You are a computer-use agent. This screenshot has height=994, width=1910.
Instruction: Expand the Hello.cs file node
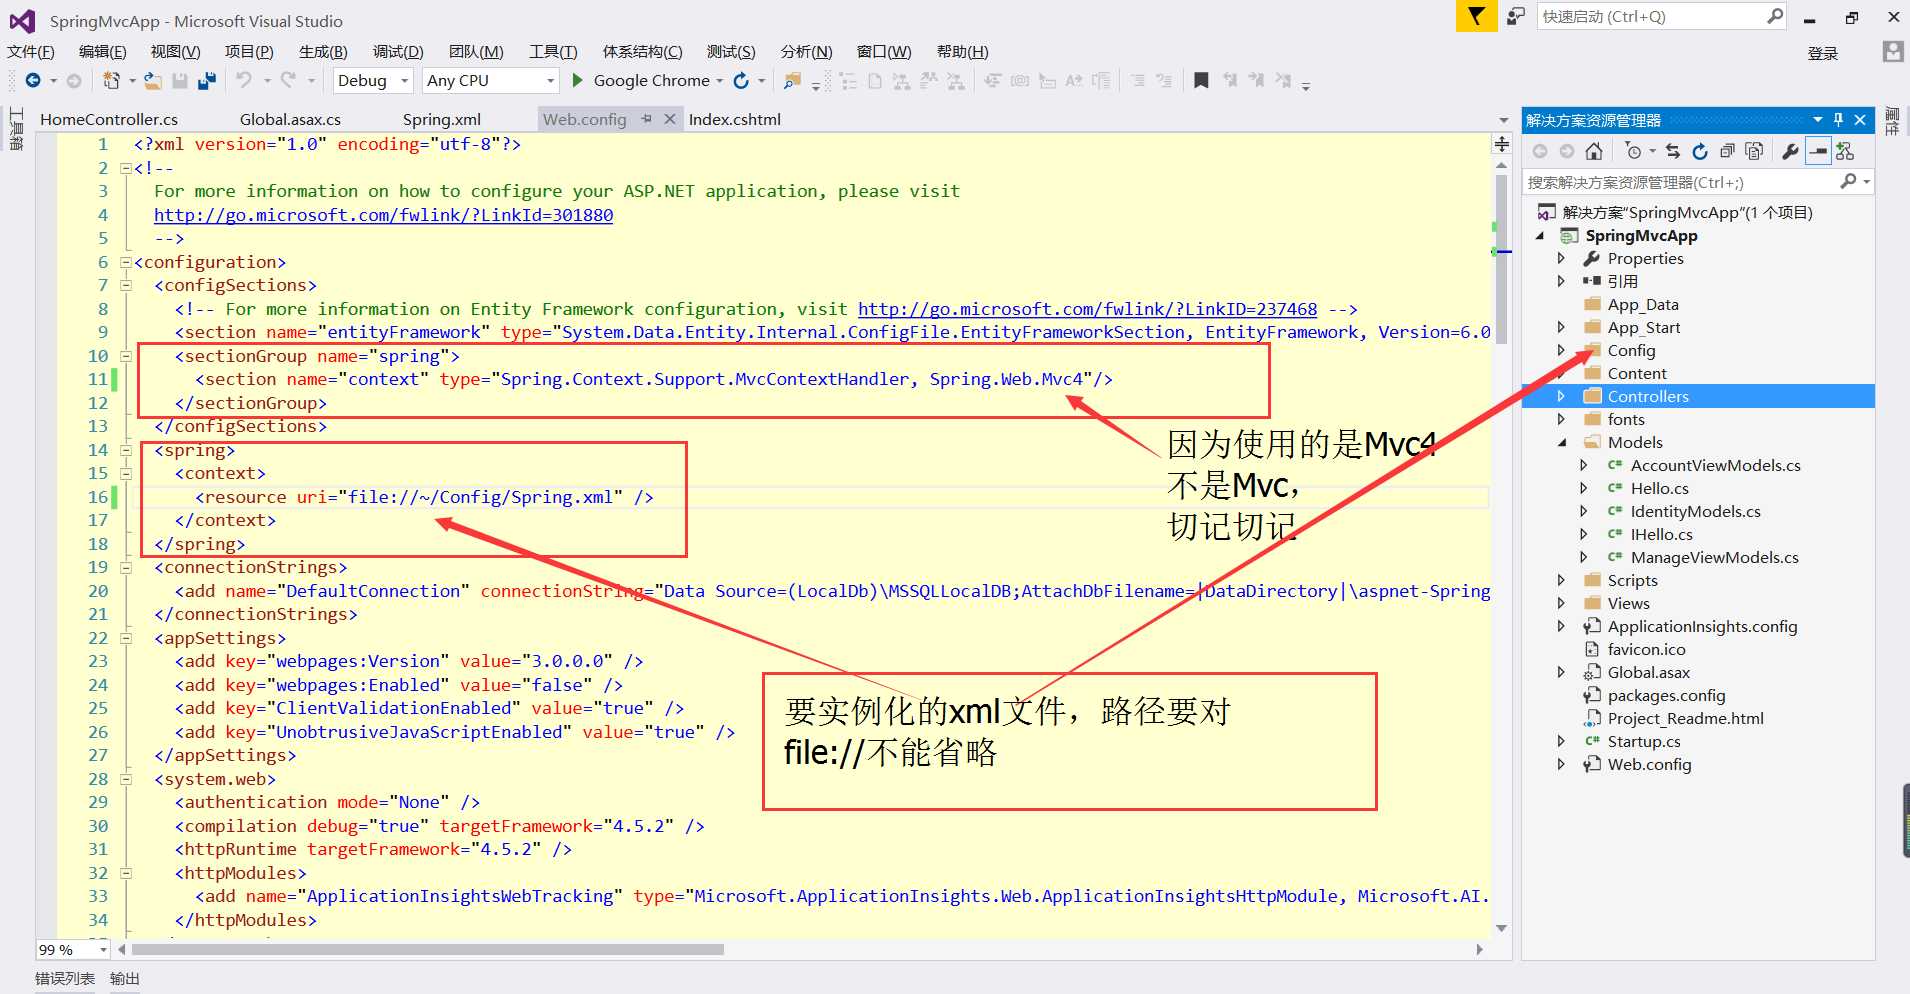pyautogui.click(x=1584, y=488)
